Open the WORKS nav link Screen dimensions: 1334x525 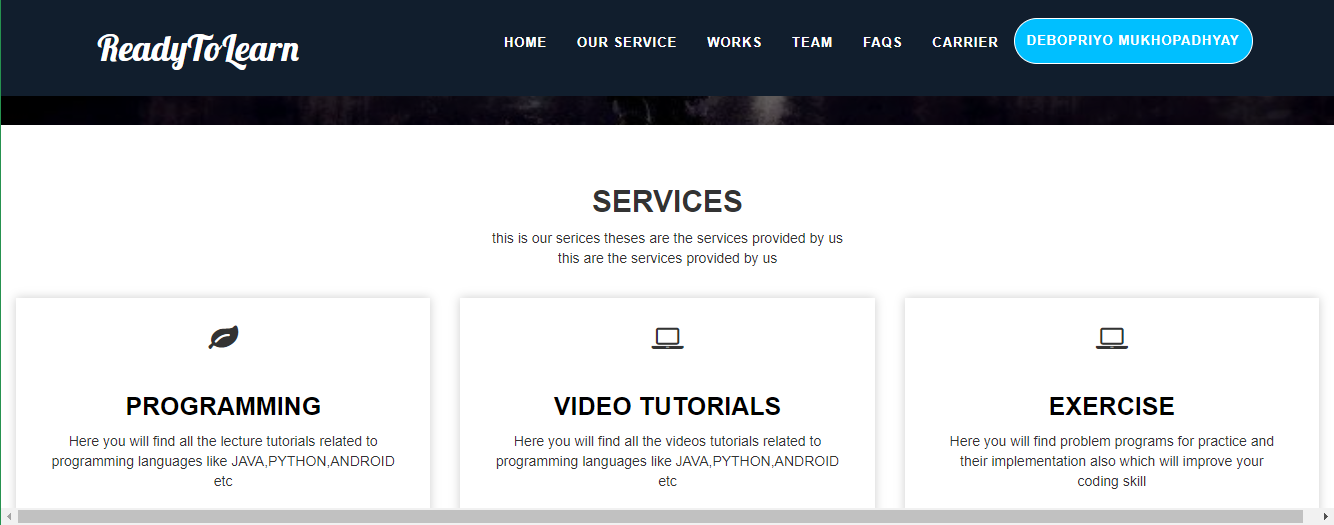click(734, 42)
